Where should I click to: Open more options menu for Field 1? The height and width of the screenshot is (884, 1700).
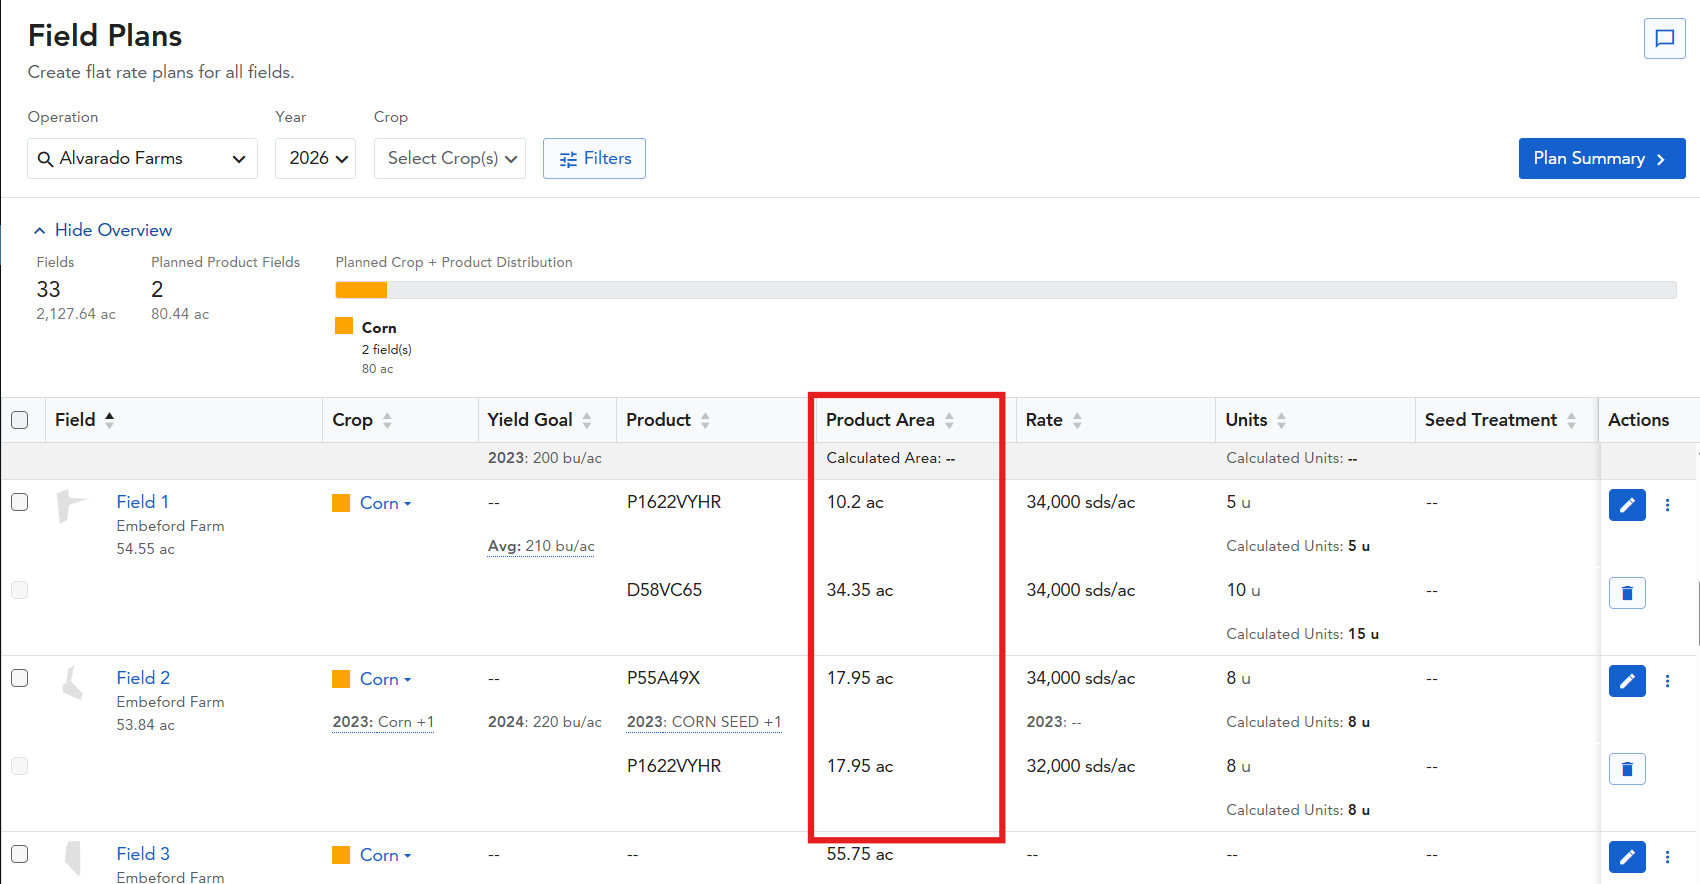(1667, 505)
